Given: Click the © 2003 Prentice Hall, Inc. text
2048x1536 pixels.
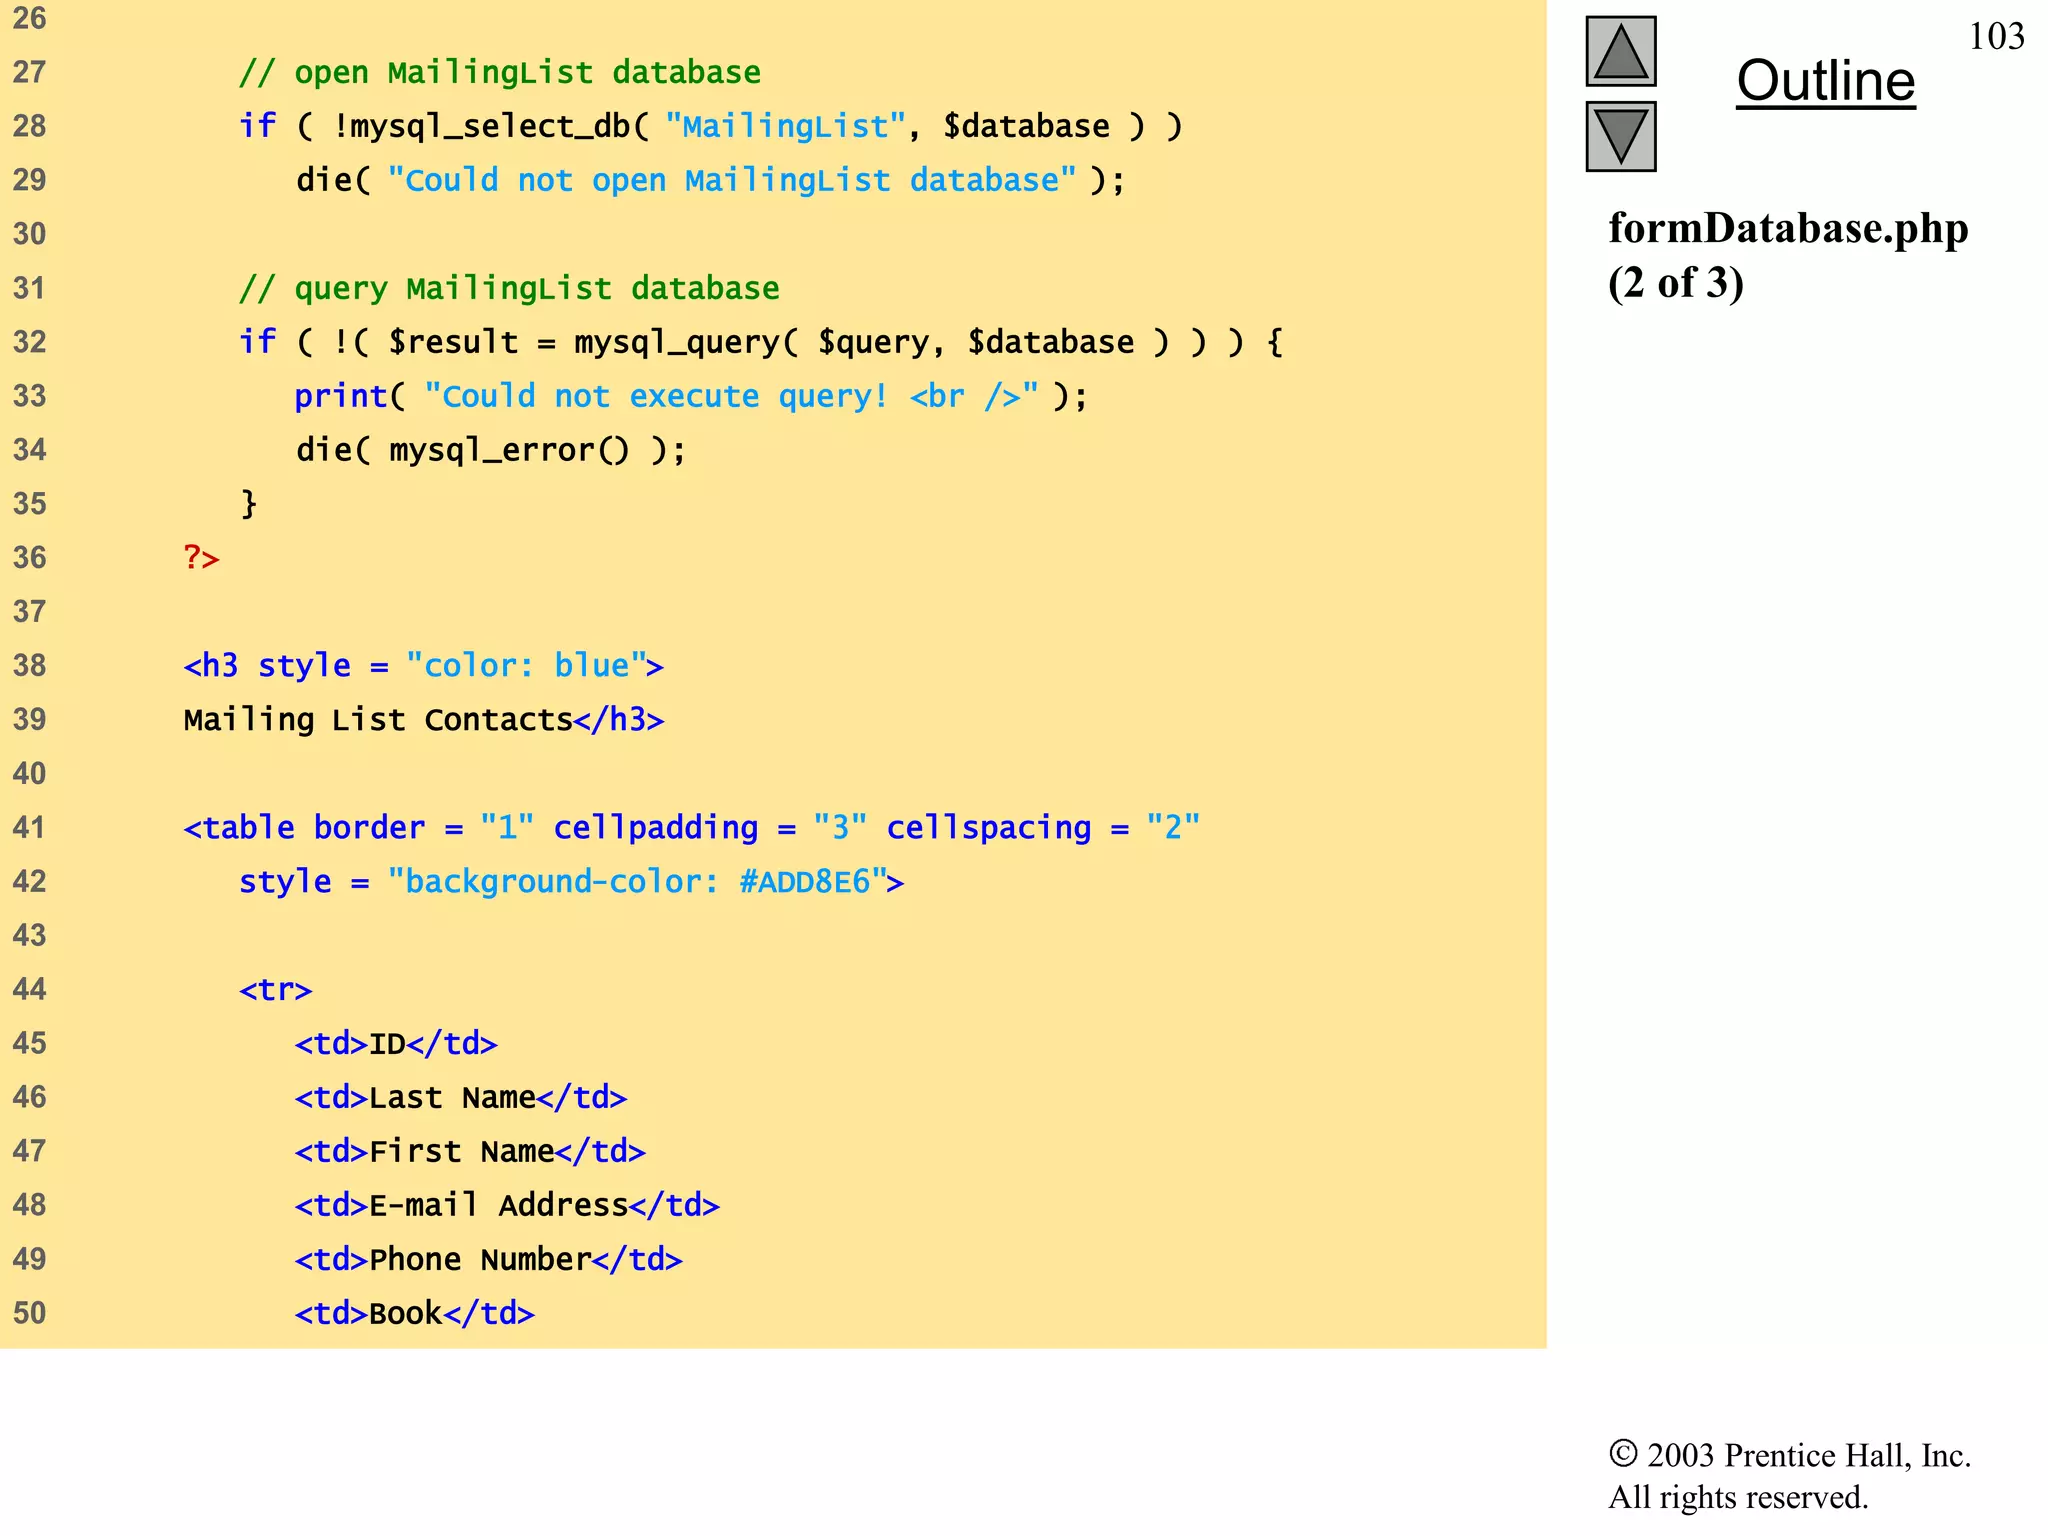Looking at the screenshot, I should pyautogui.click(x=1789, y=1455).
